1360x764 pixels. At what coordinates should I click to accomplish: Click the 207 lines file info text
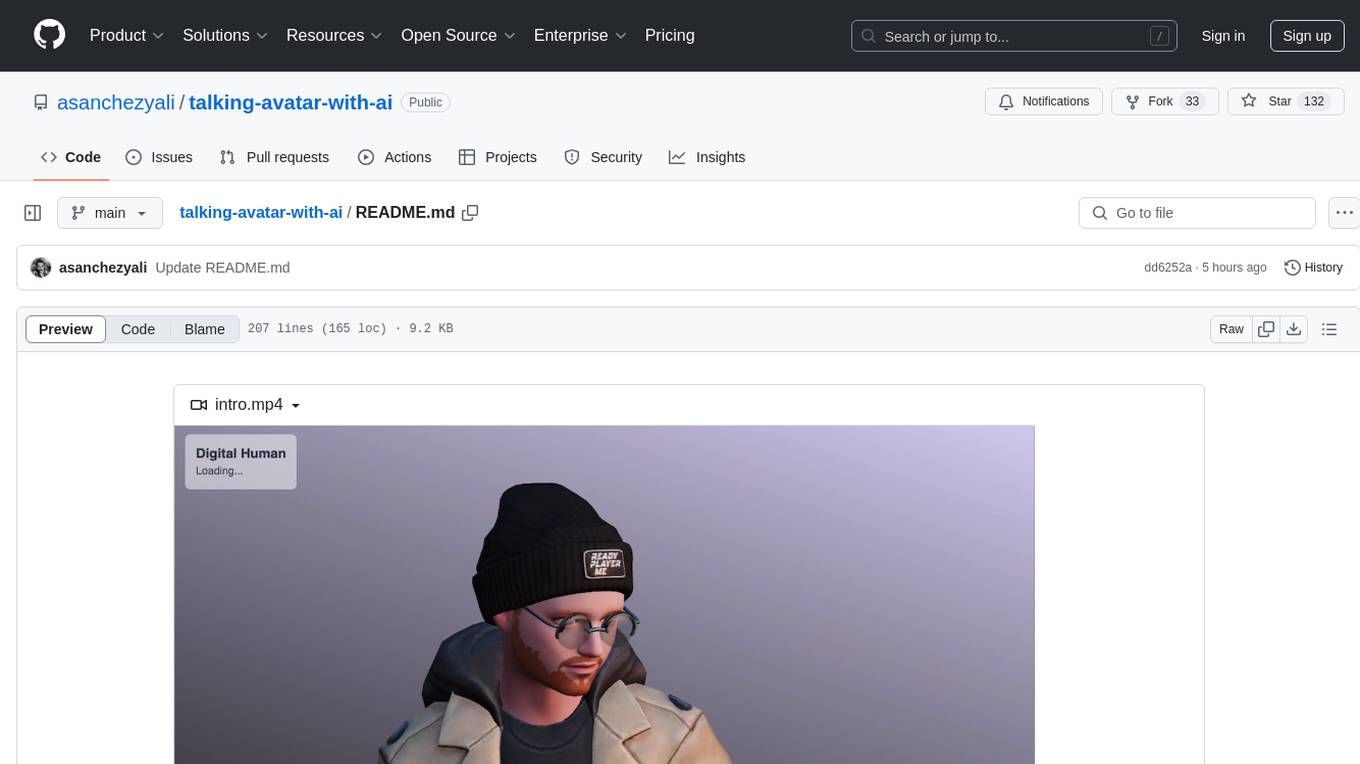coord(350,329)
